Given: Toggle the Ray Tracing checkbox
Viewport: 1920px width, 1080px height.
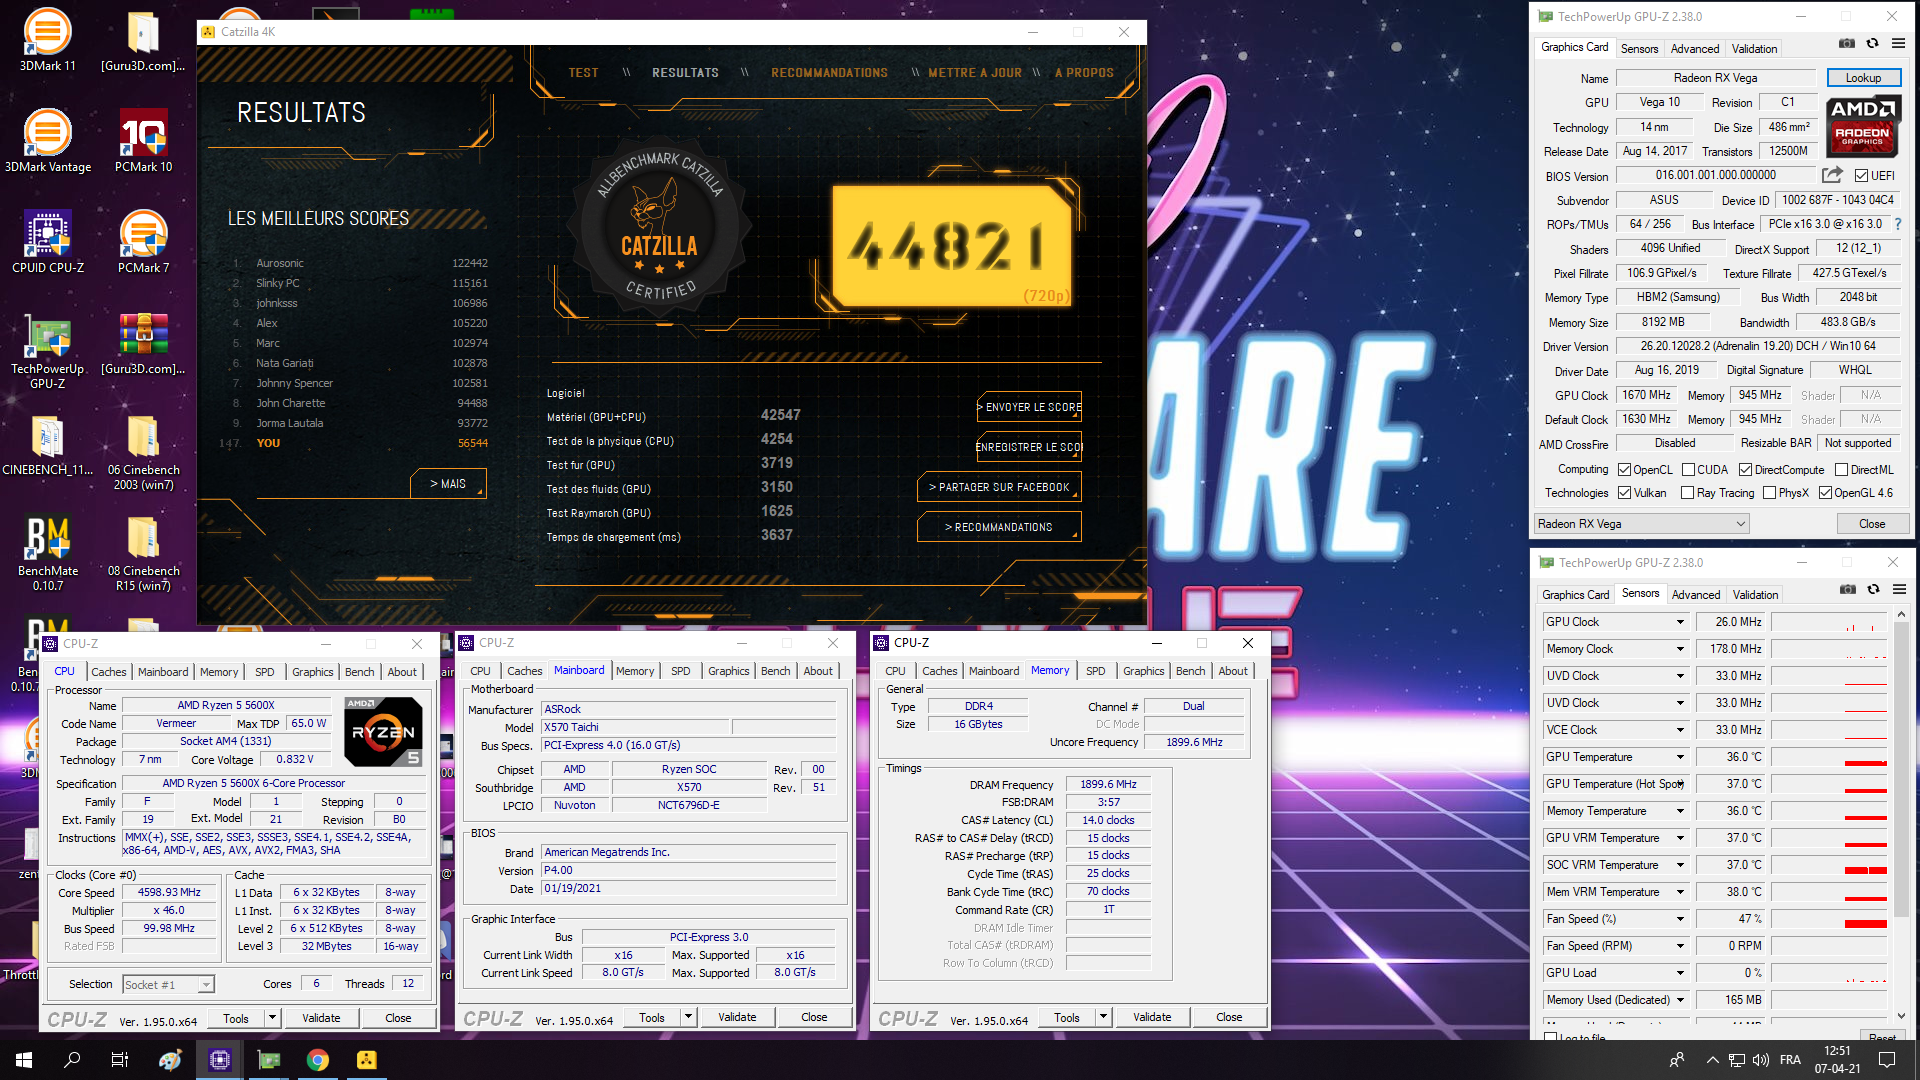Looking at the screenshot, I should (1687, 493).
